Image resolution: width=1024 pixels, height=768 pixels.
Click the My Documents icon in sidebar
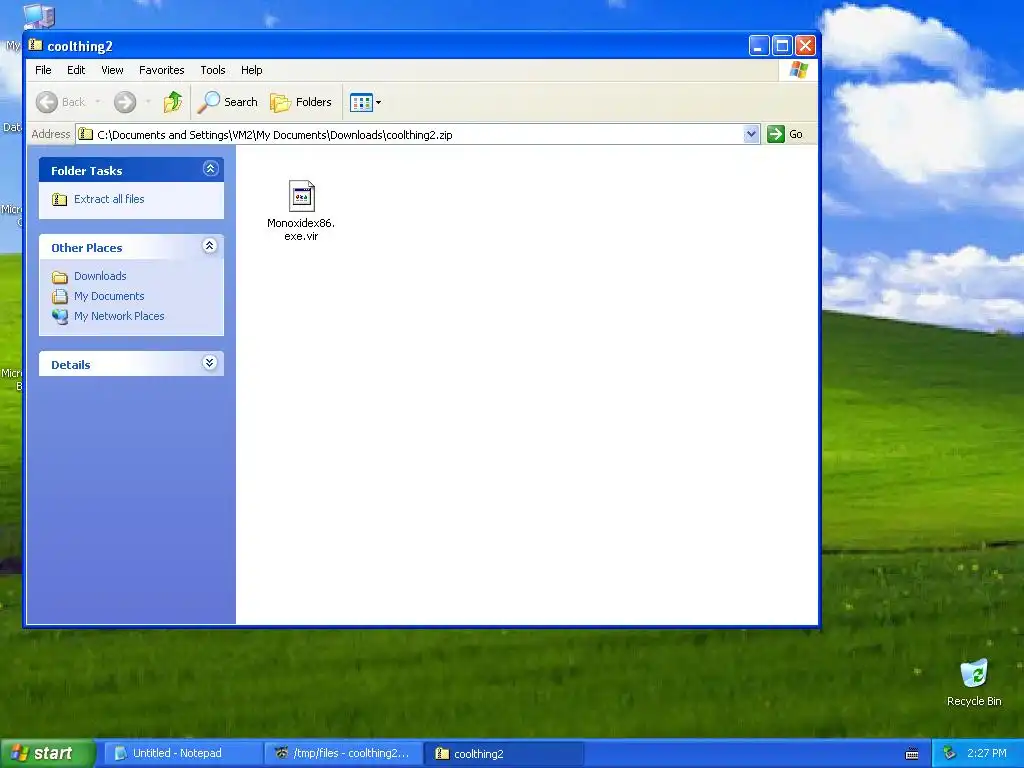coord(59,296)
